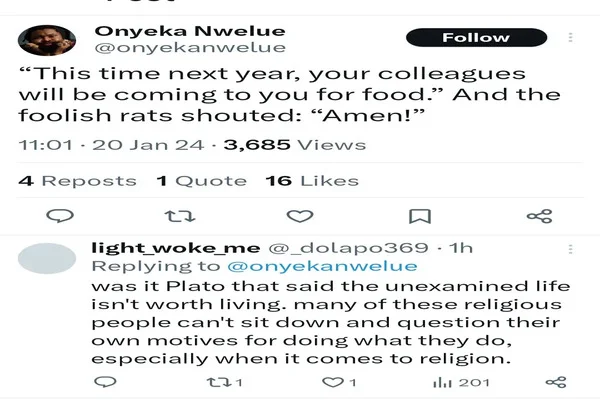This screenshot has width=600, height=400.
Task: Open the @onyekanwelue mention link in reply
Action: click(322, 266)
